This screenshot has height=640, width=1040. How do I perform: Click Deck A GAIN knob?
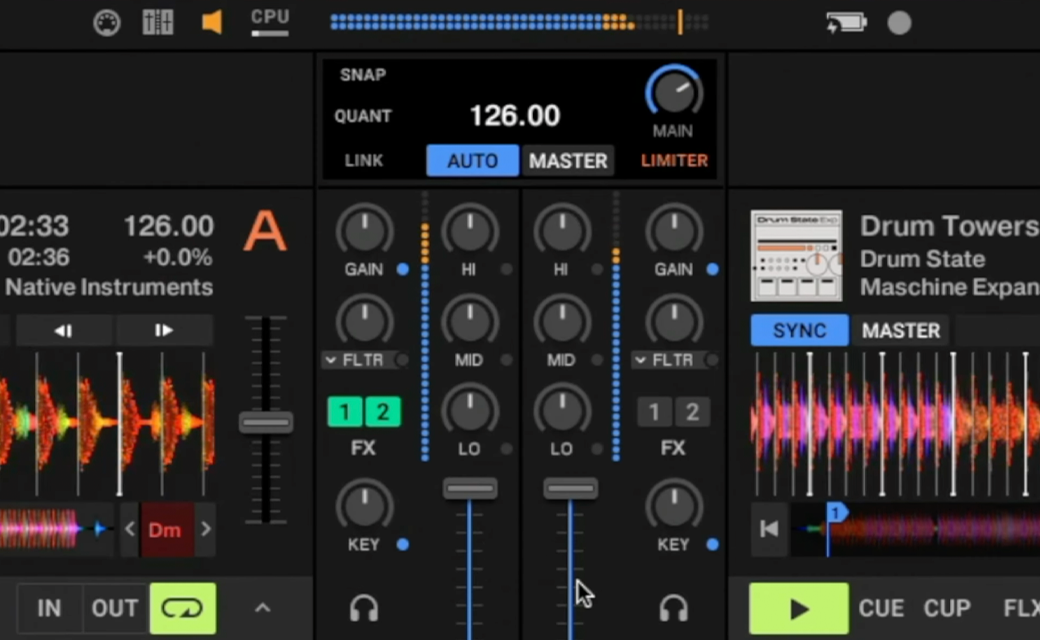tap(364, 231)
